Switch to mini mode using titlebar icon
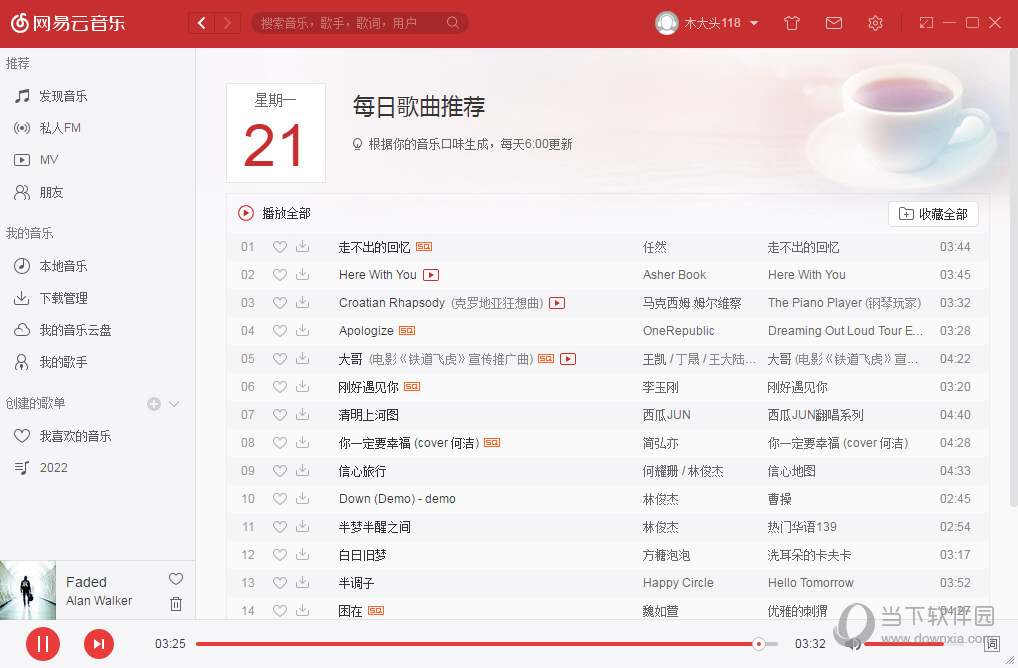Viewport: 1018px width, 668px height. coord(925,22)
